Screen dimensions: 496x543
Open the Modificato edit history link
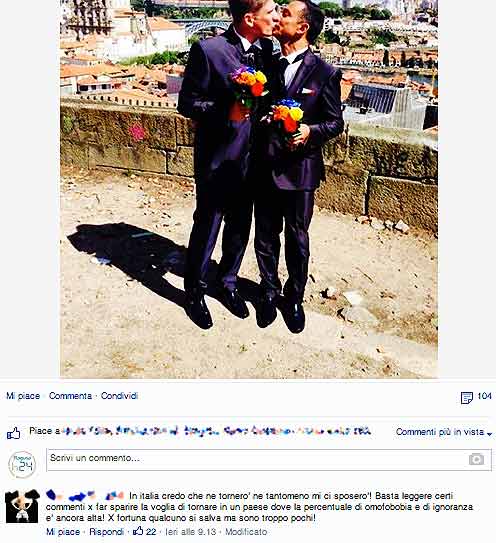[246, 532]
